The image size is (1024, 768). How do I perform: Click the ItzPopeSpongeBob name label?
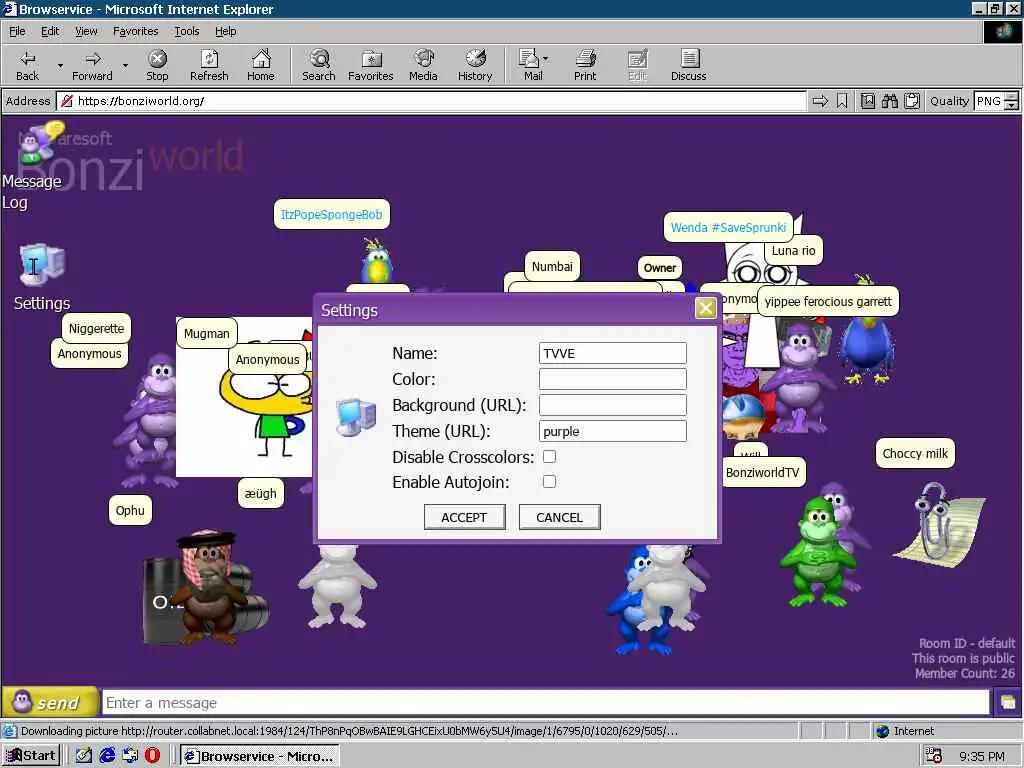(x=331, y=214)
